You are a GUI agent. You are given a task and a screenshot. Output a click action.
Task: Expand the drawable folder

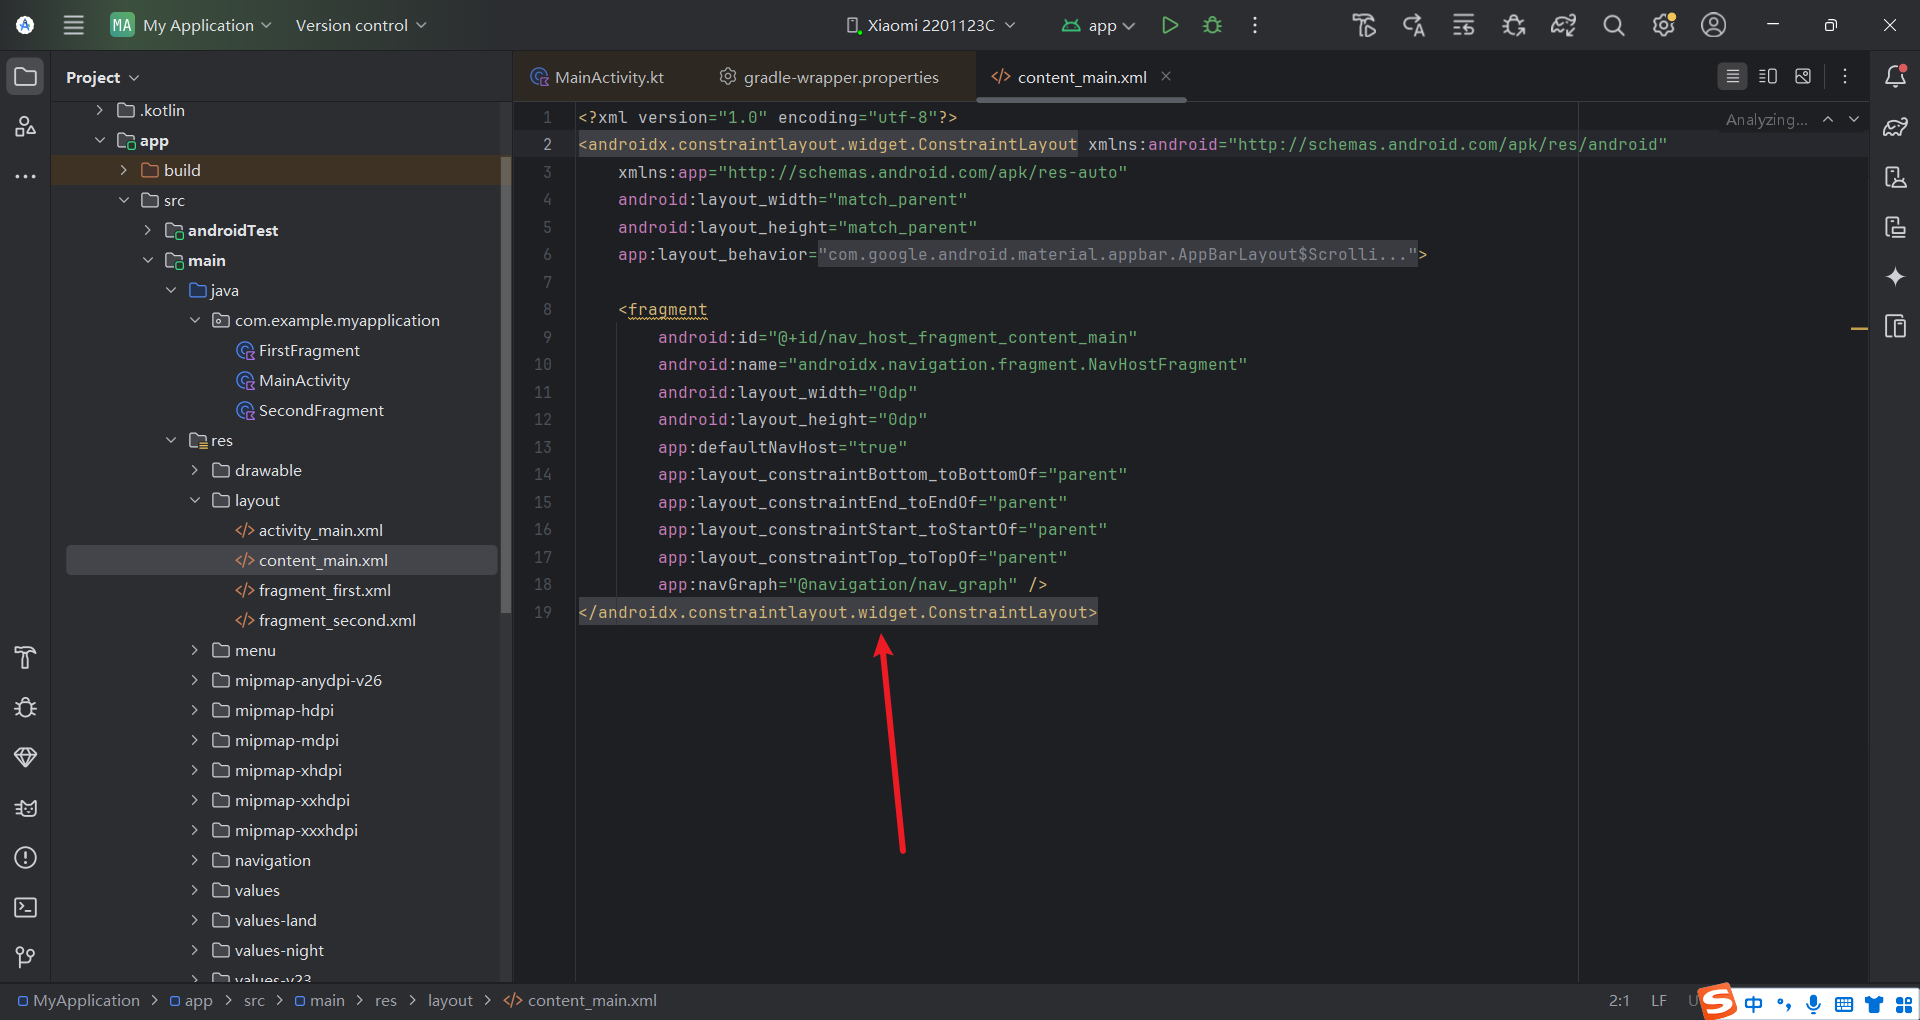(195, 470)
